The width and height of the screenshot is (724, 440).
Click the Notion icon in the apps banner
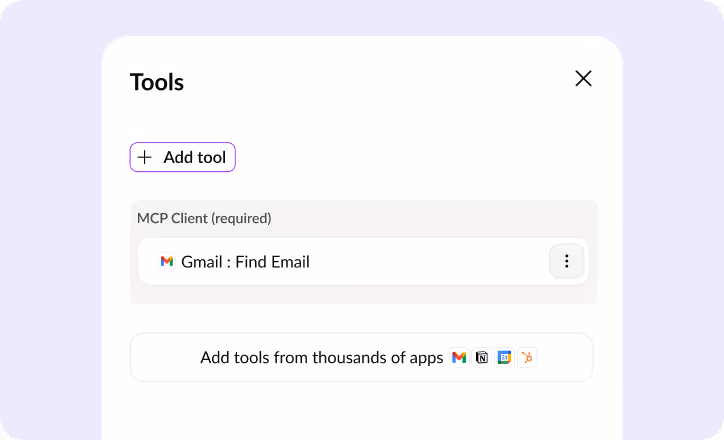click(x=482, y=357)
